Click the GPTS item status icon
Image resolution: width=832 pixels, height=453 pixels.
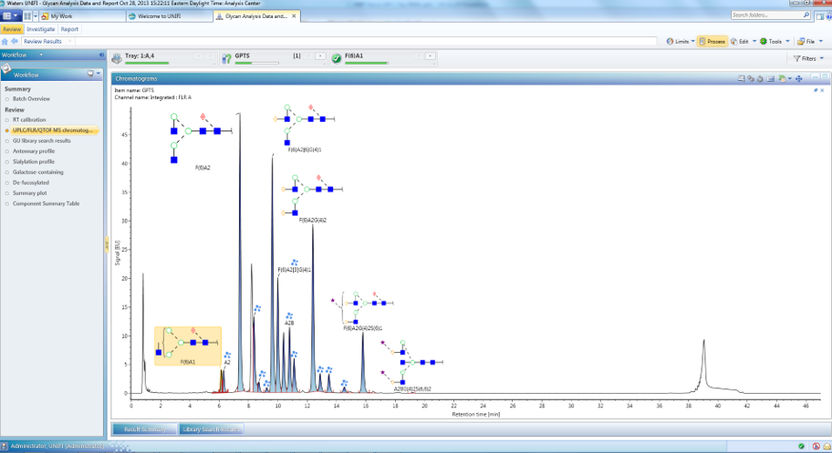coord(227,58)
